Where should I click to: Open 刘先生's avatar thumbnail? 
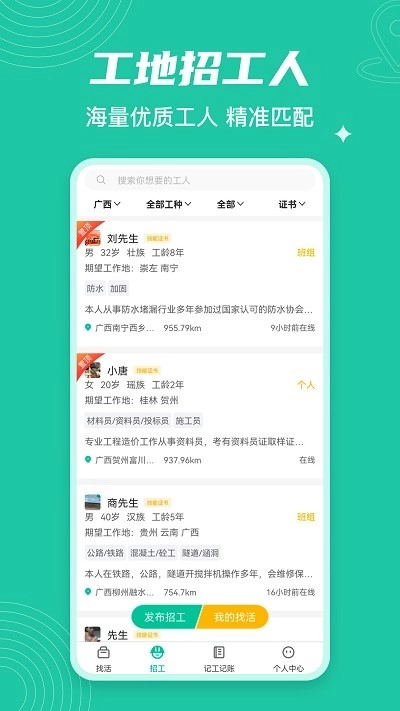pos(93,238)
